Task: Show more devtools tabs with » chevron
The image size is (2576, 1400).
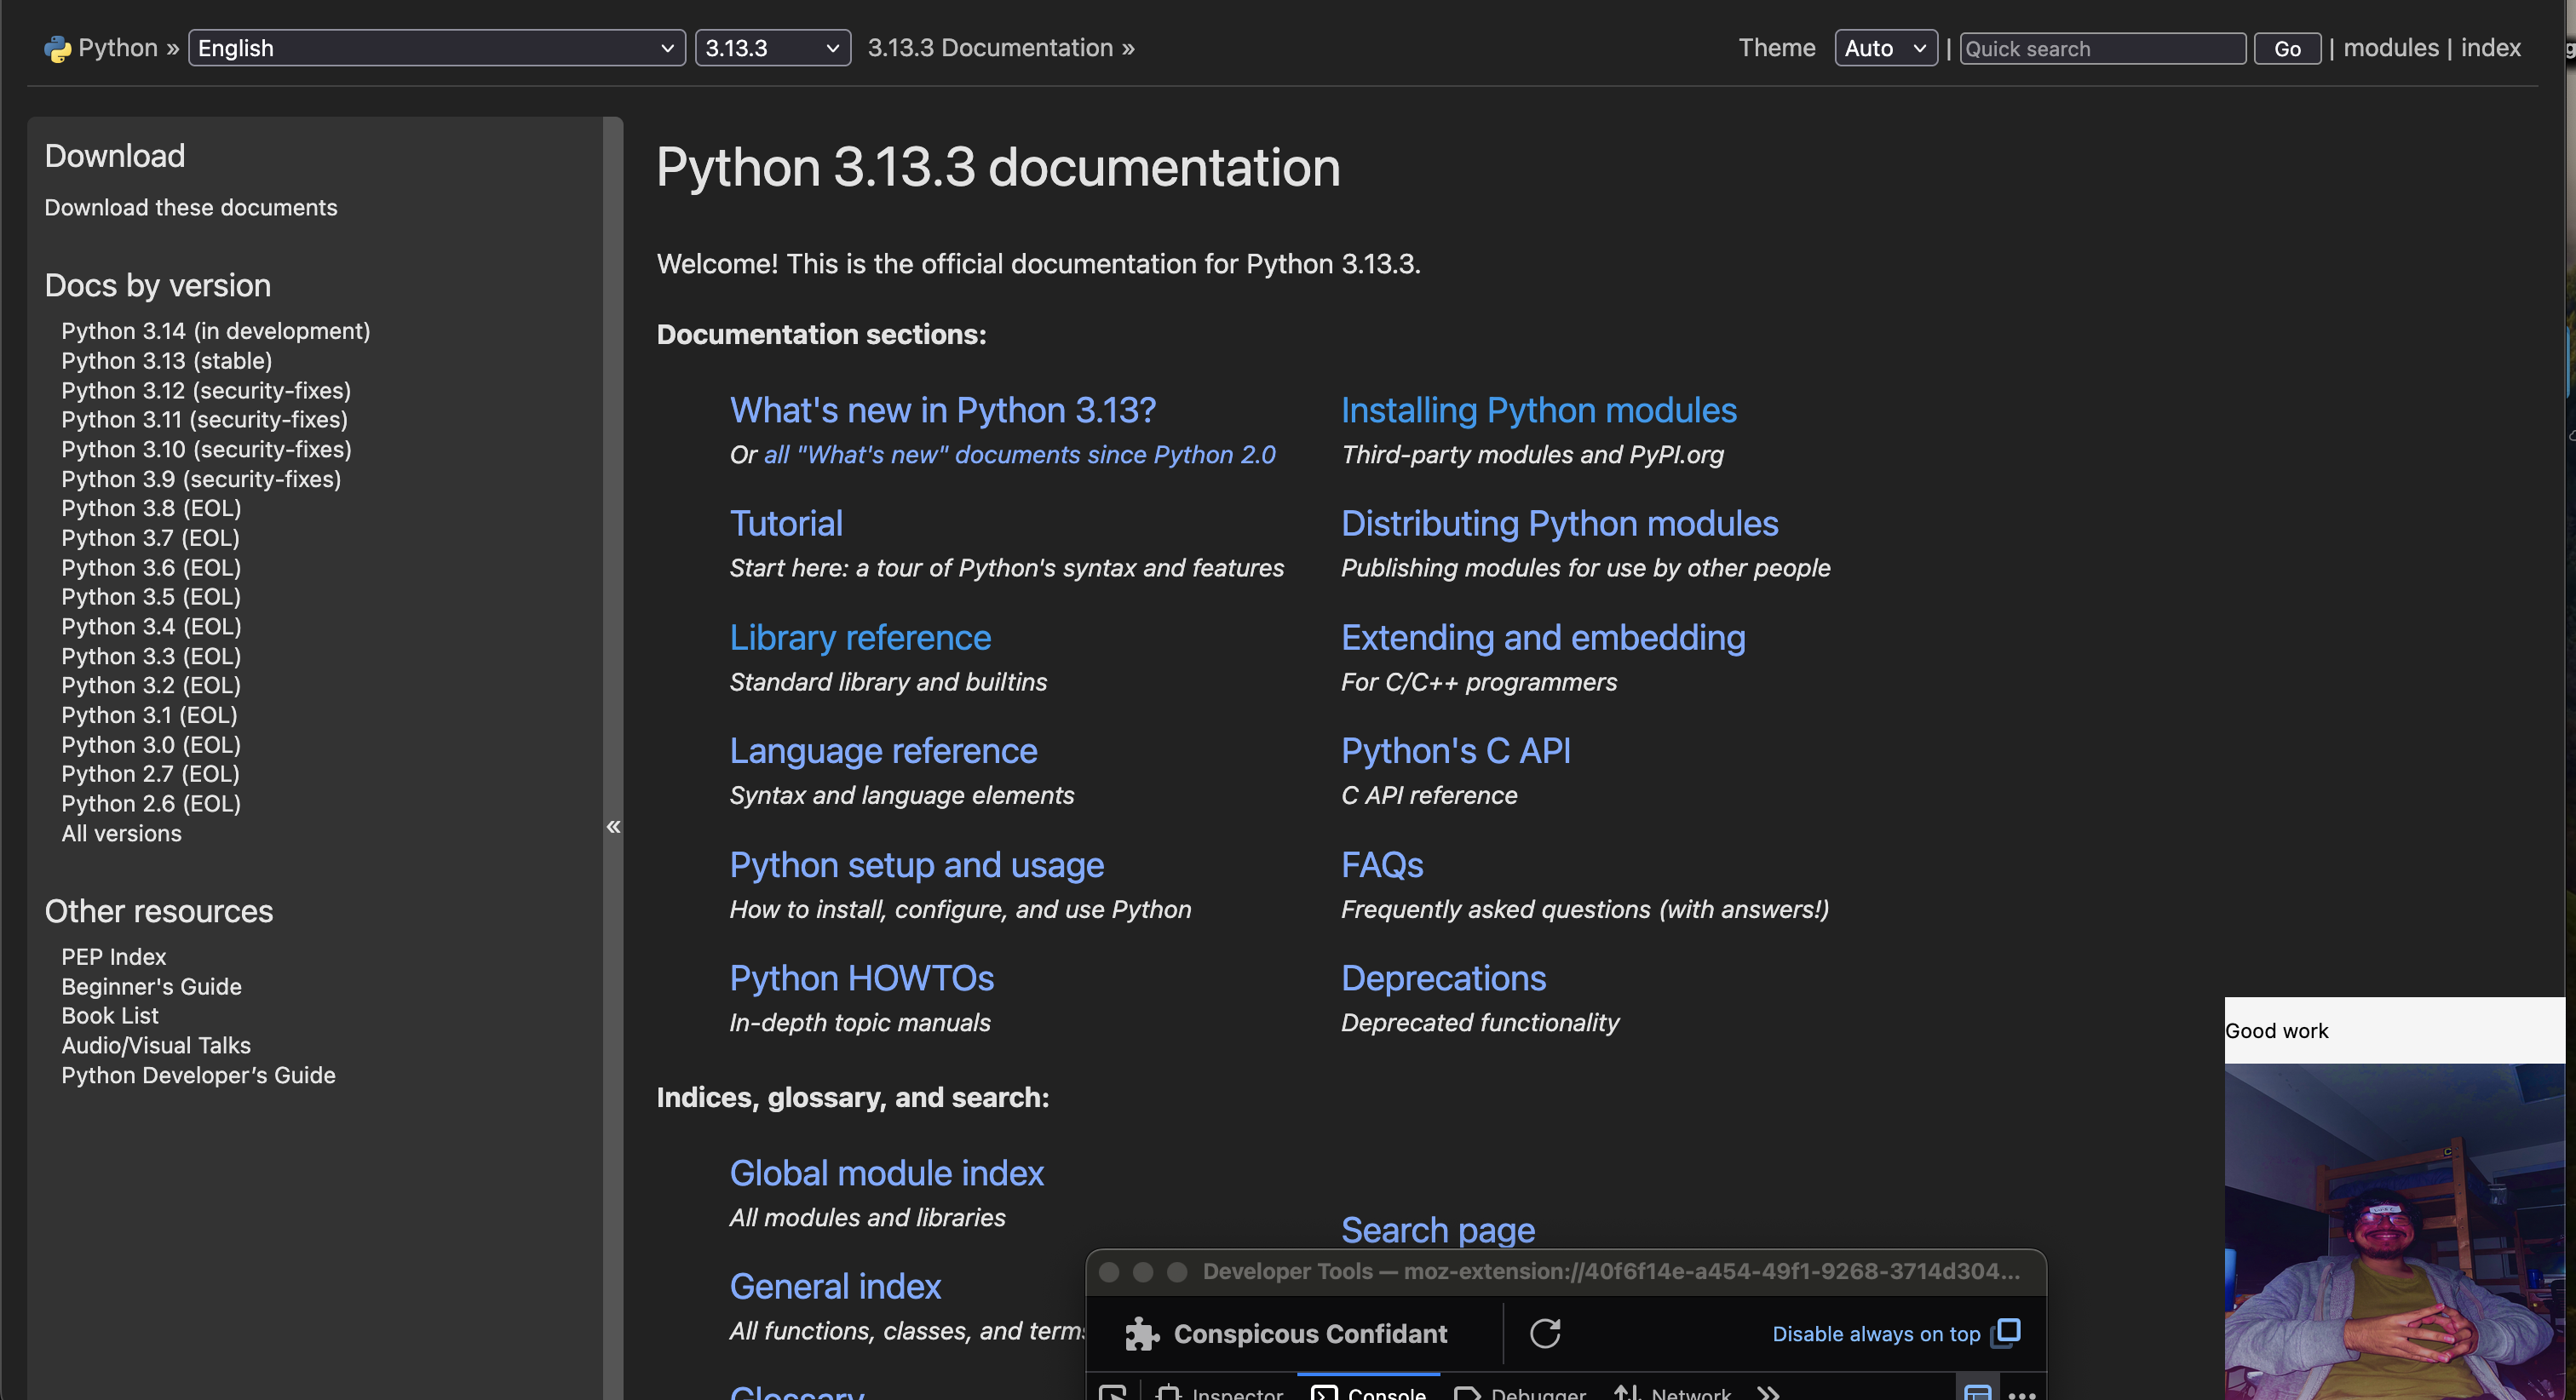Action: pyautogui.click(x=1768, y=1392)
